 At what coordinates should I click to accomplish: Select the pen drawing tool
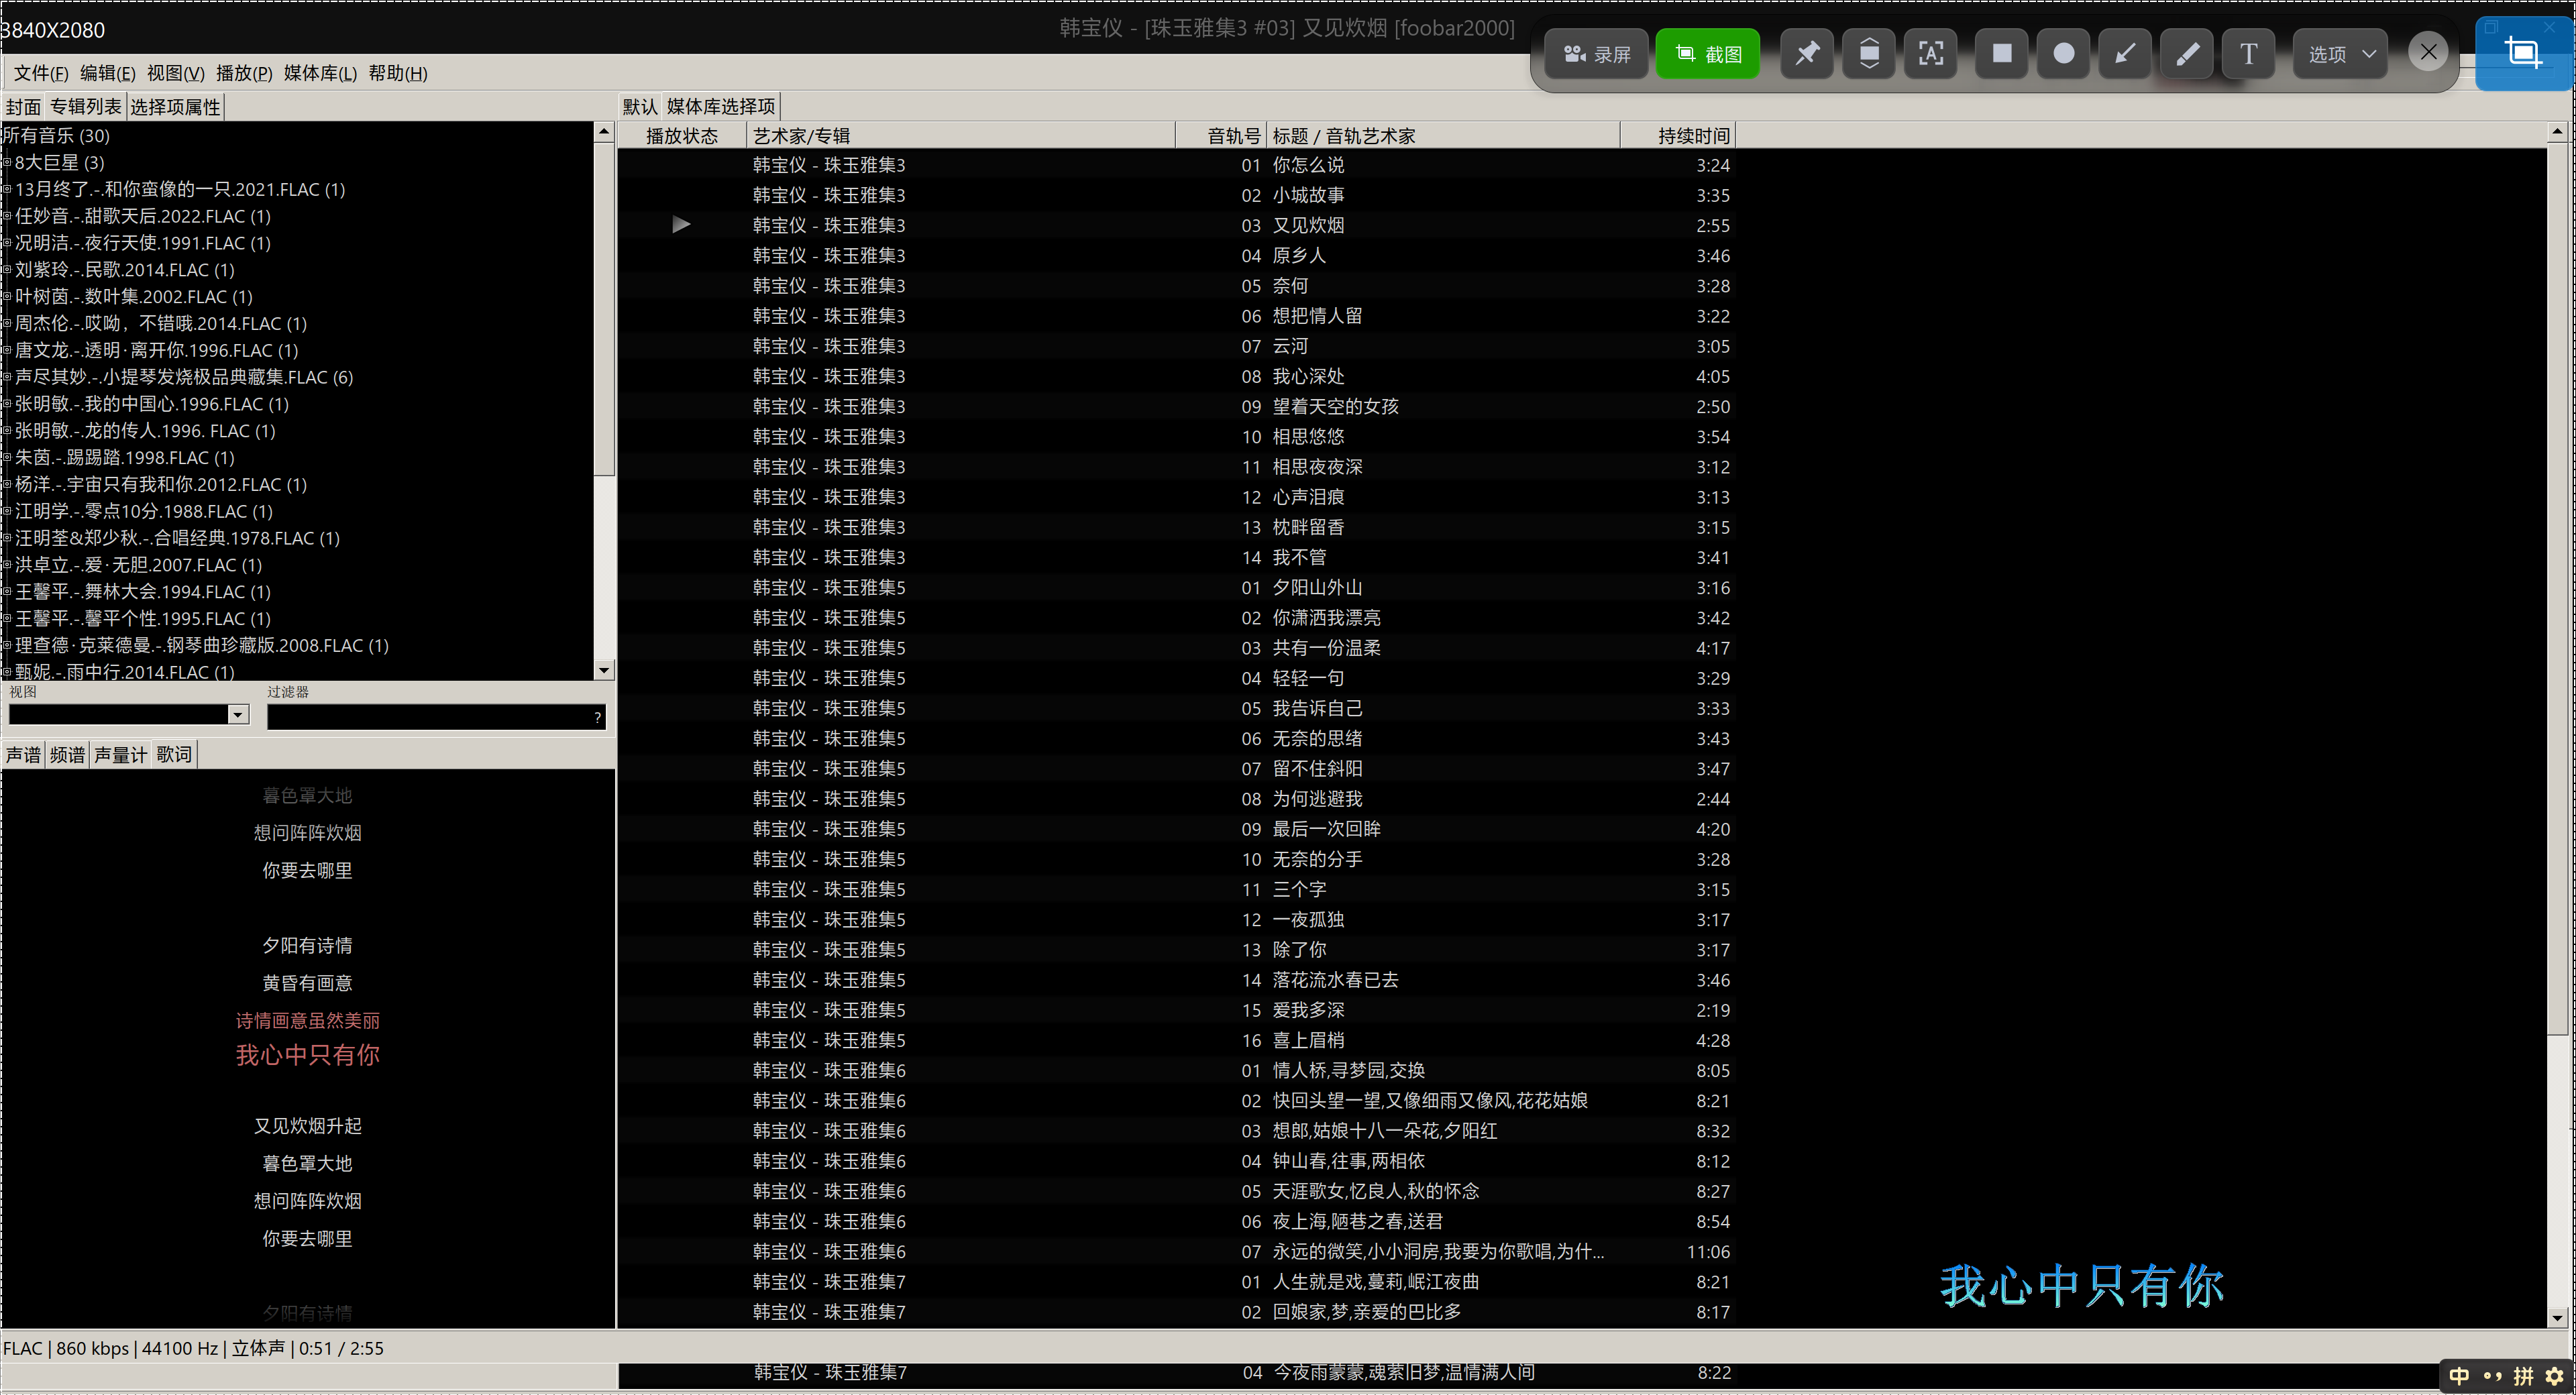coord(2187,54)
